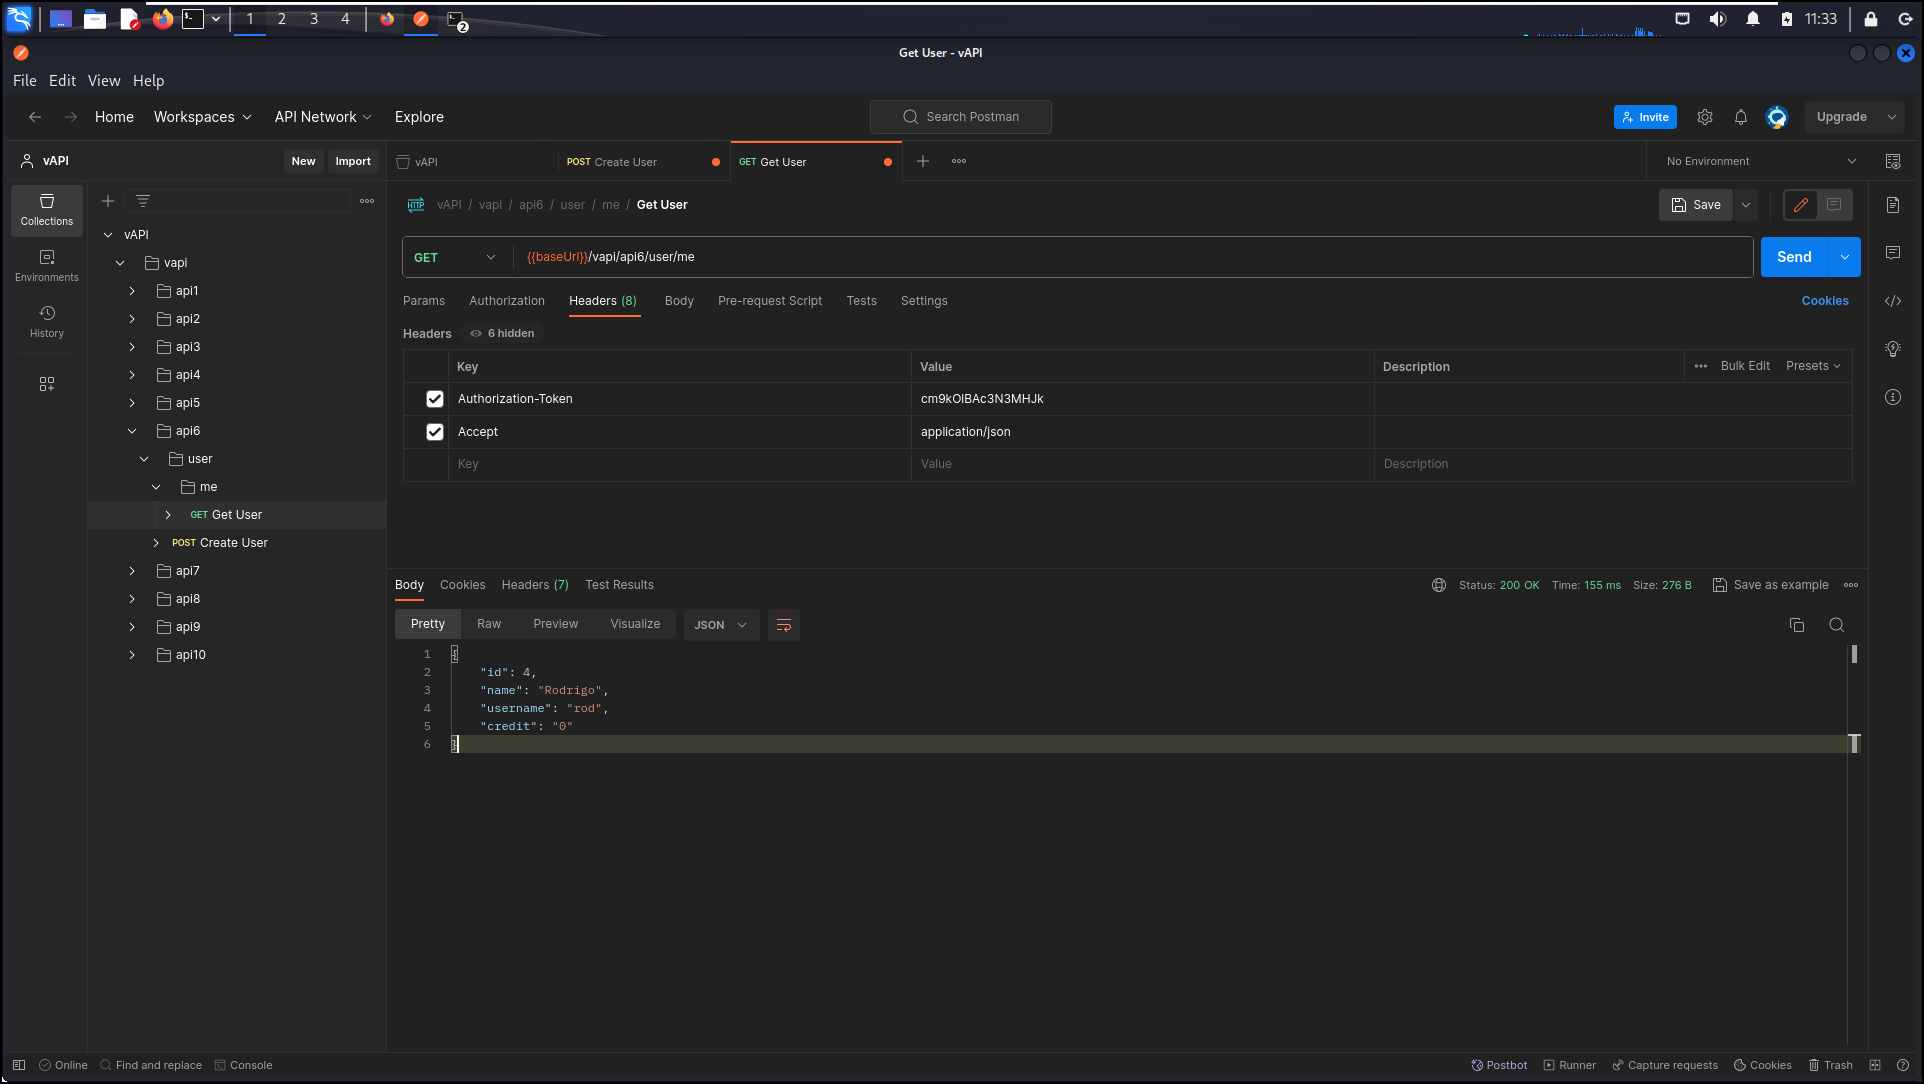Open the Send button dropdown arrow

click(1845, 257)
